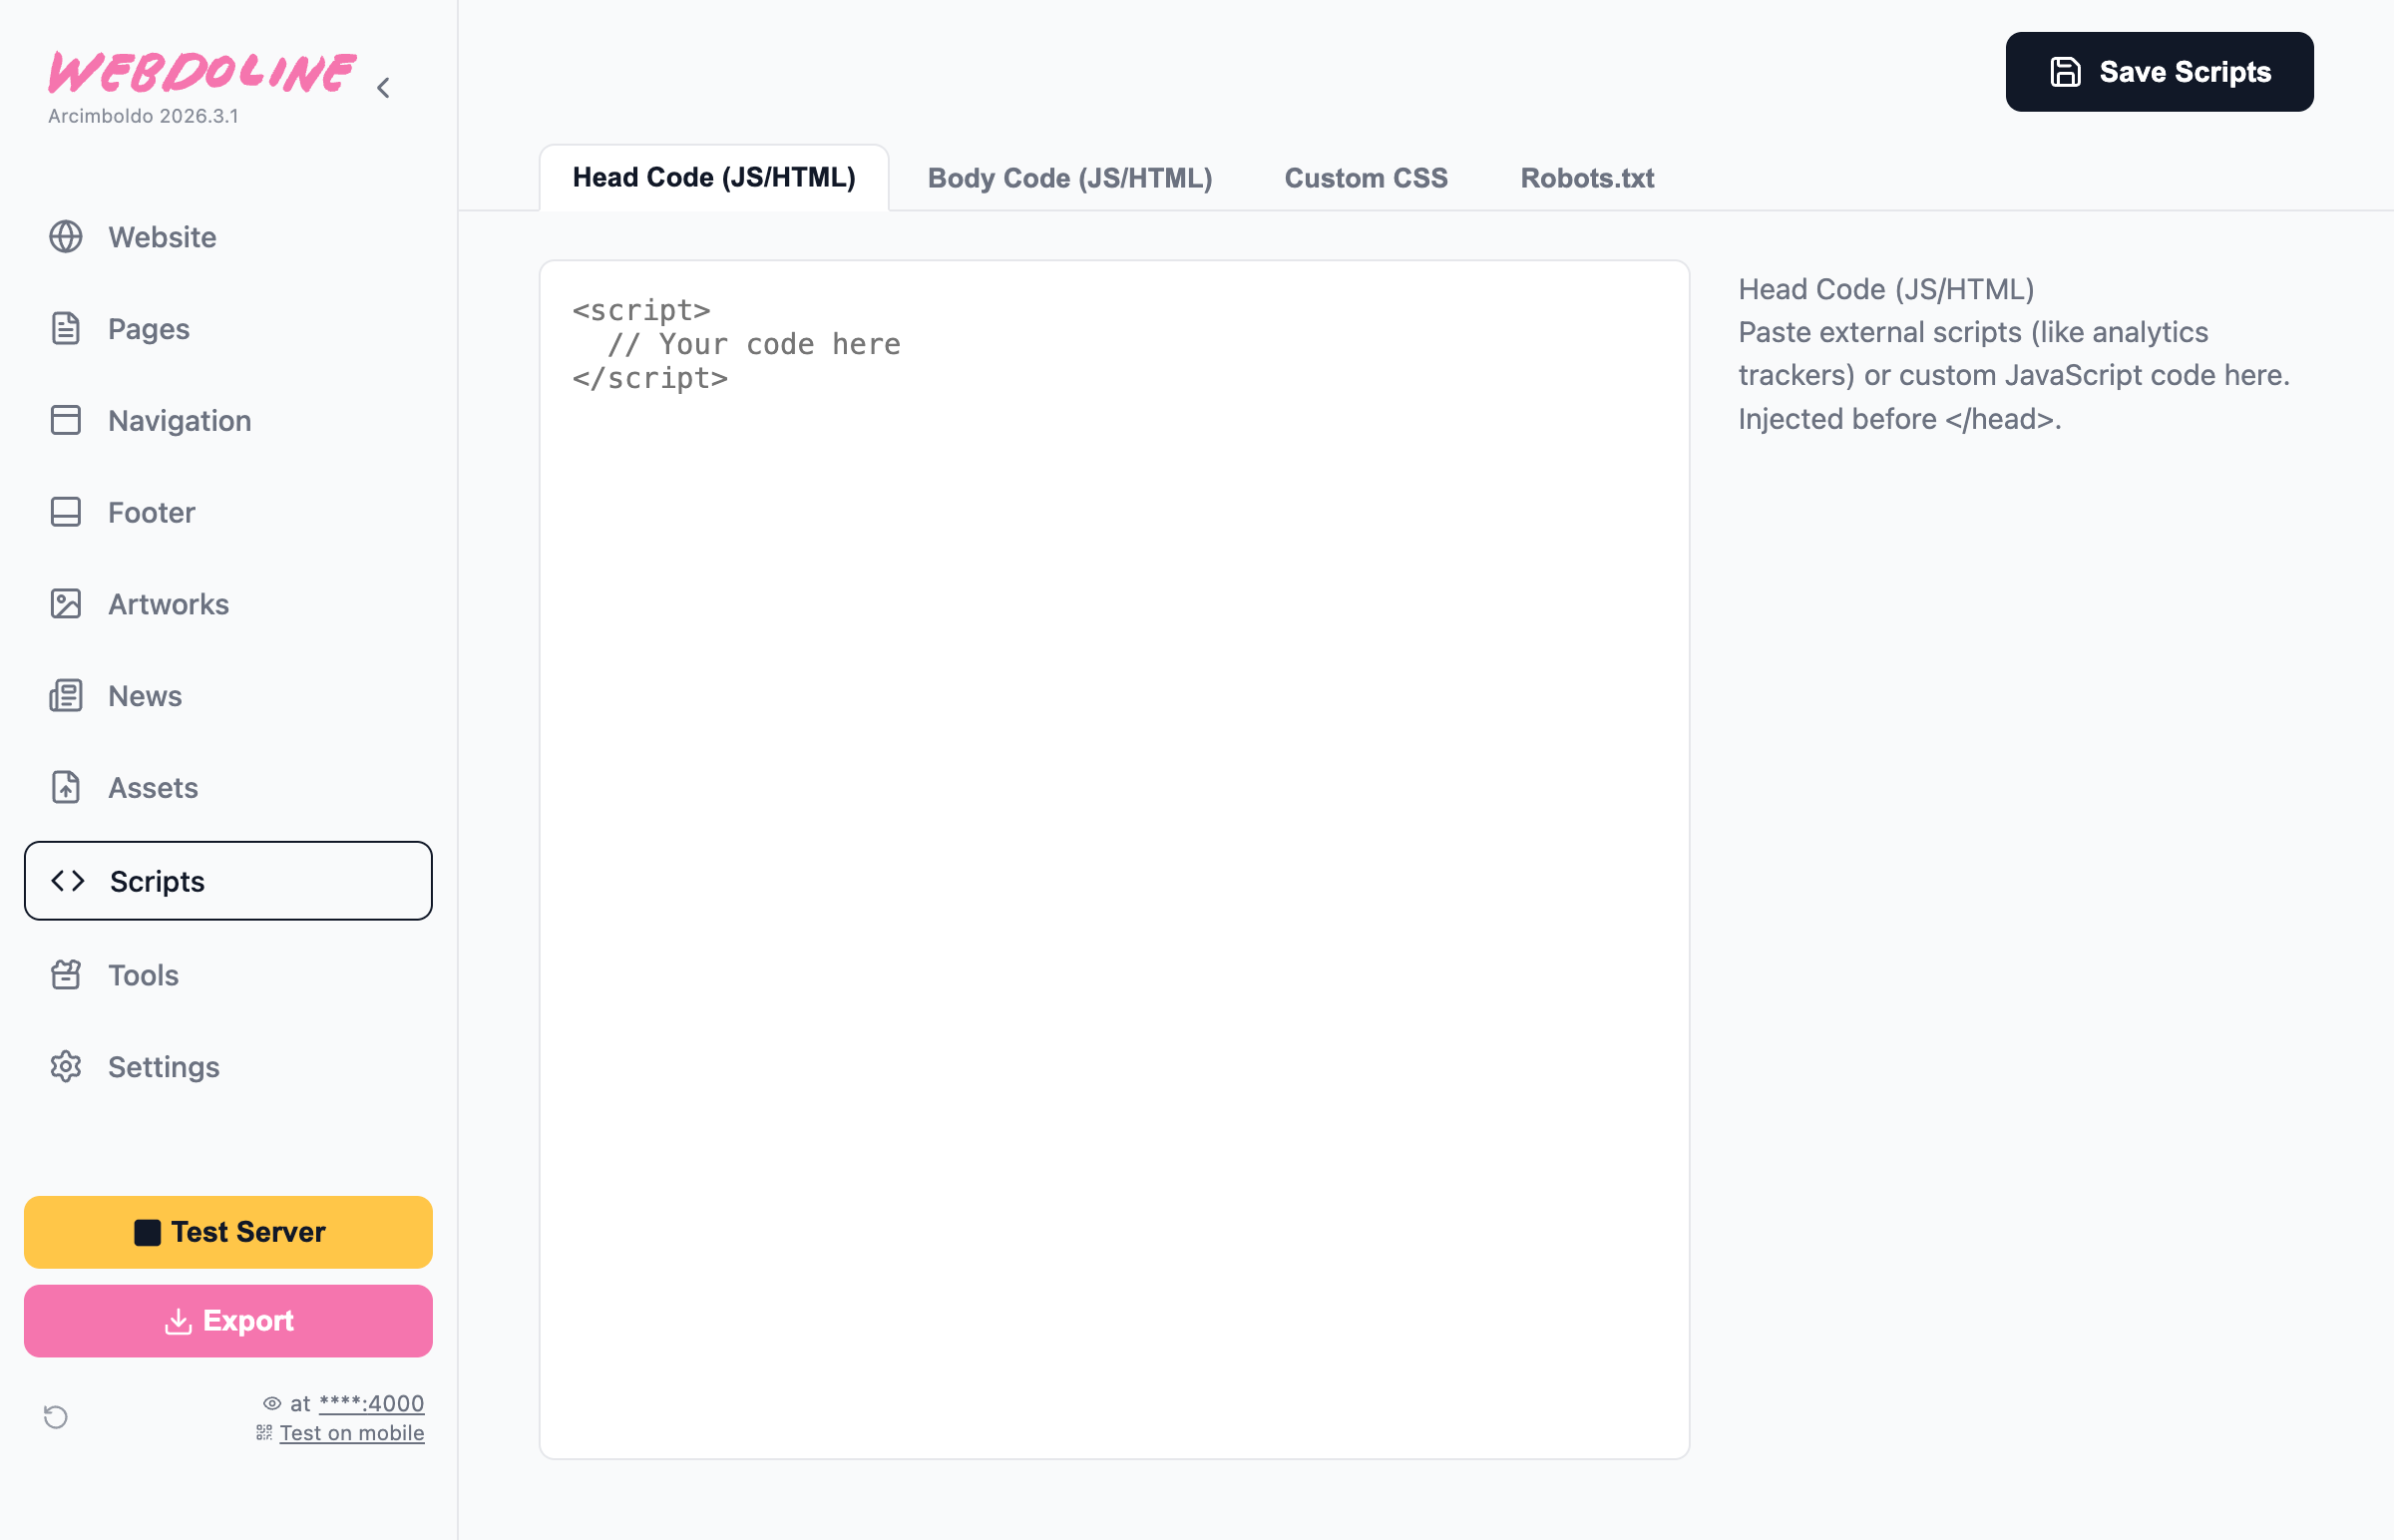This screenshot has width=2394, height=1540.
Task: Click the Assets file upload icon
Action: coord(66,788)
